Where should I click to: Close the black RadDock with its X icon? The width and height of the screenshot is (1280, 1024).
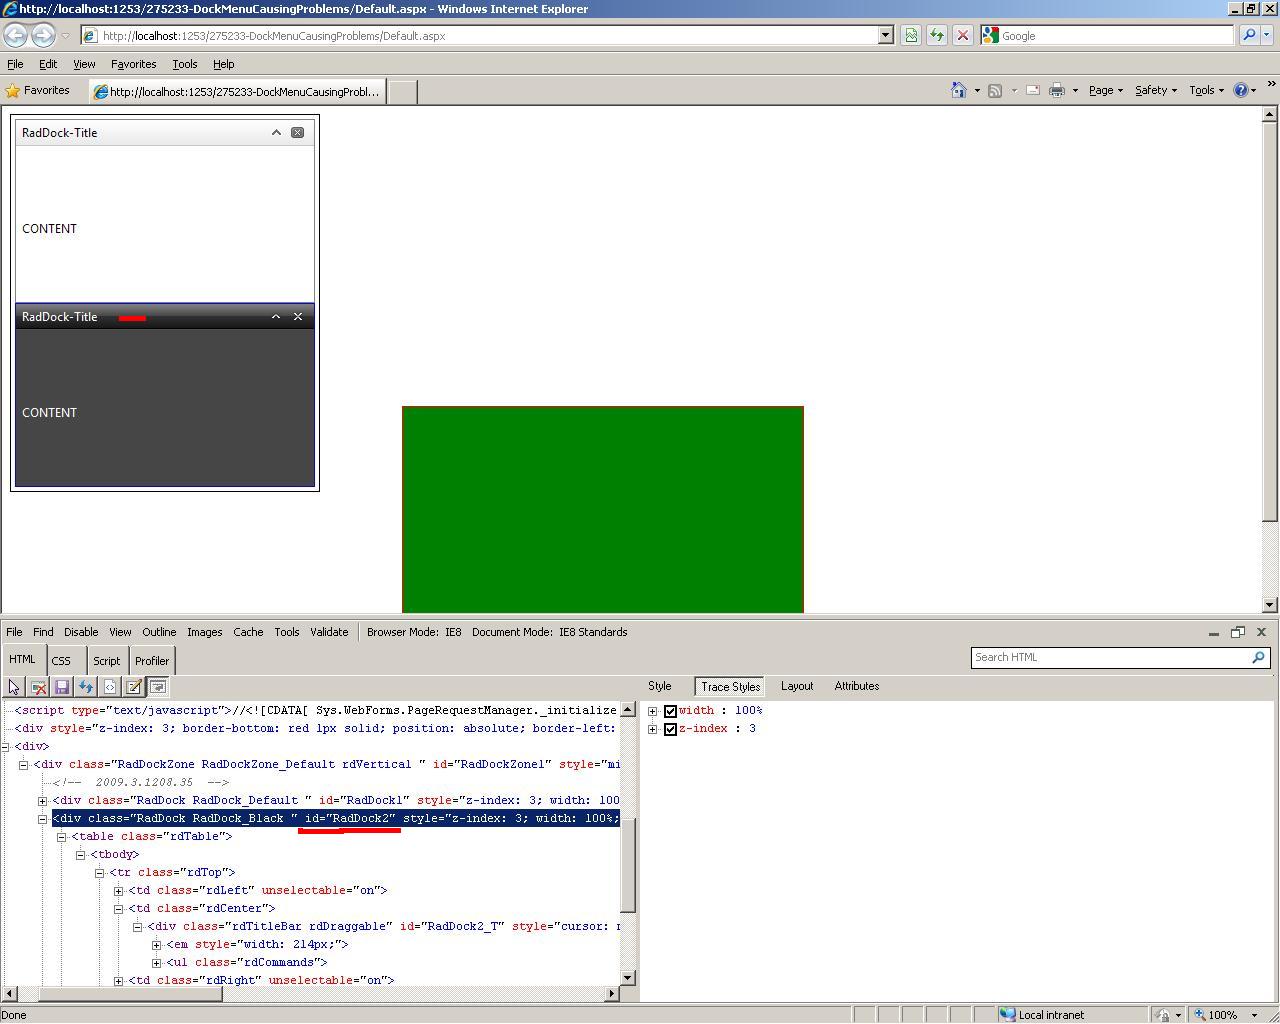(x=297, y=316)
